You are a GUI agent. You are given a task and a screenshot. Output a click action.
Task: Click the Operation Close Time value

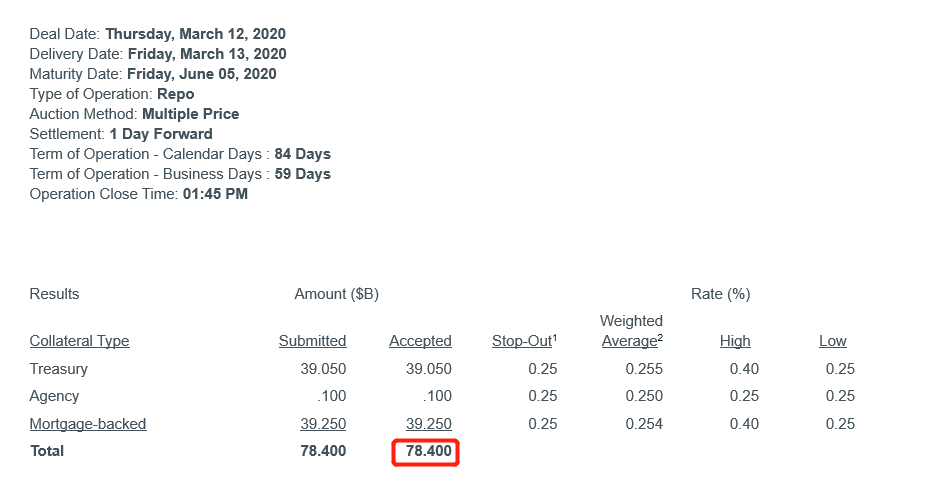pos(215,194)
